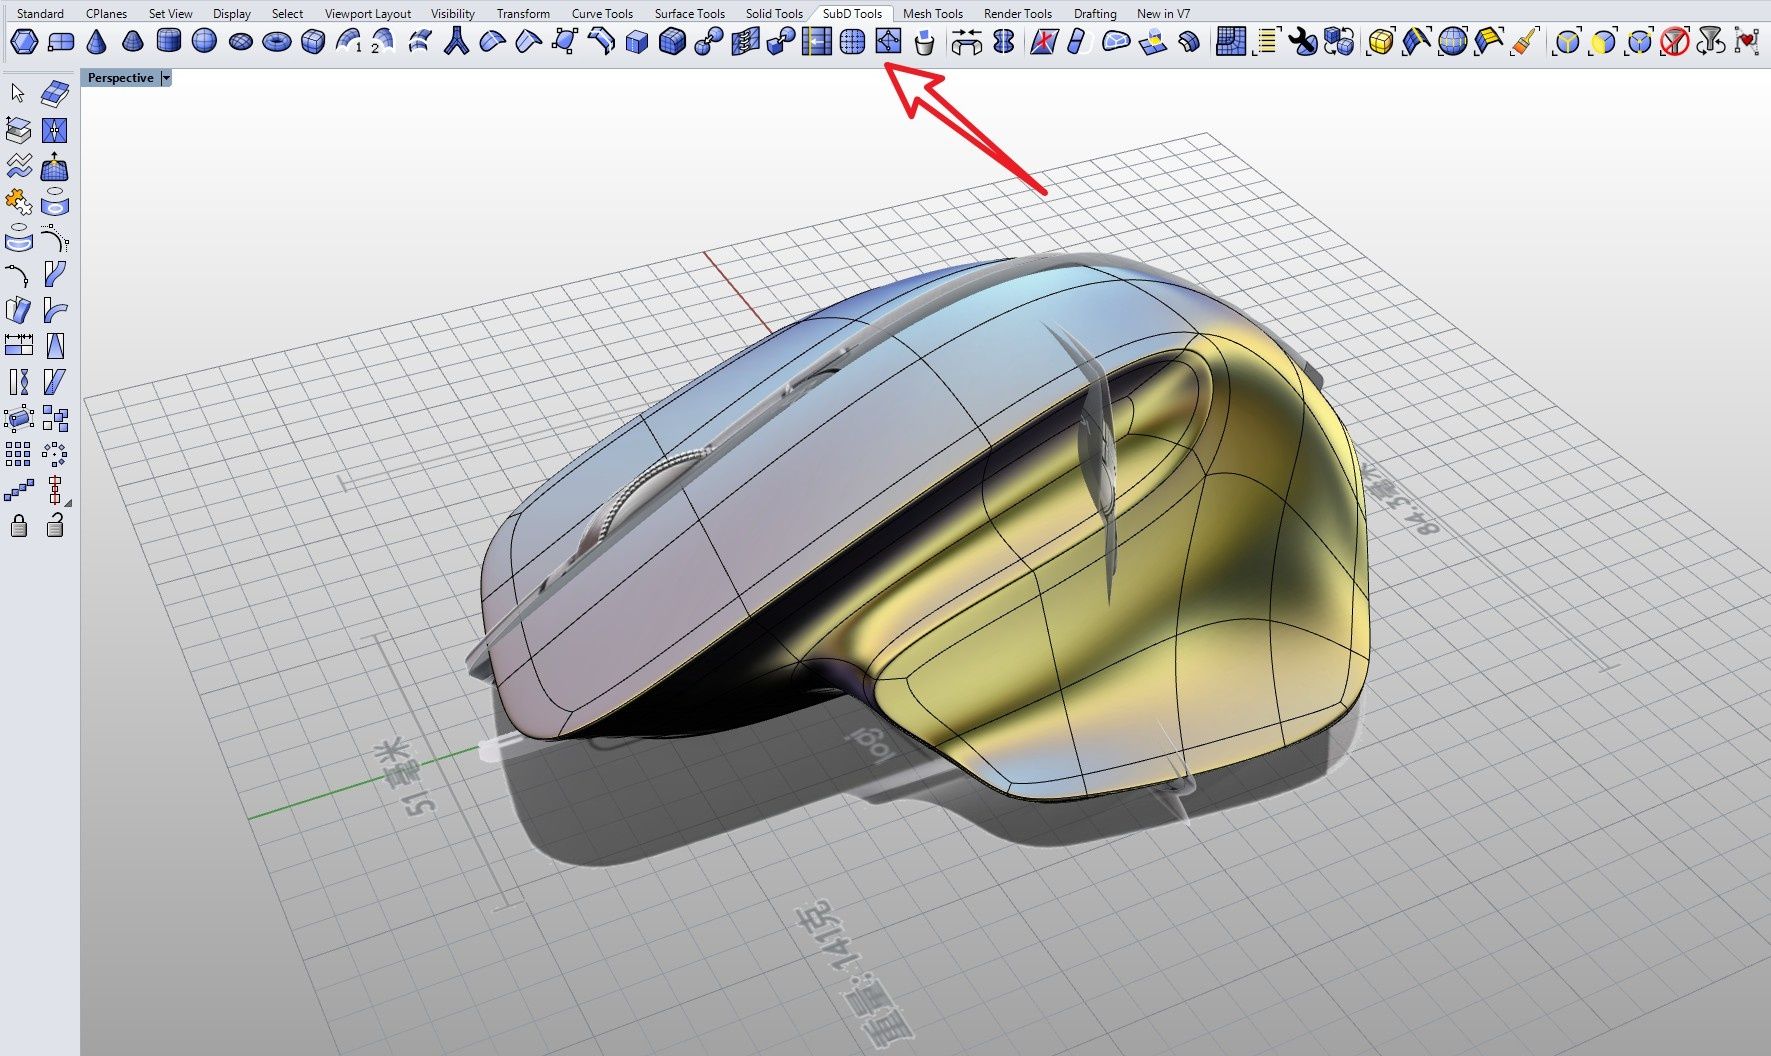Click the red heart favorites icon
1771x1056 pixels.
click(x=1746, y=41)
